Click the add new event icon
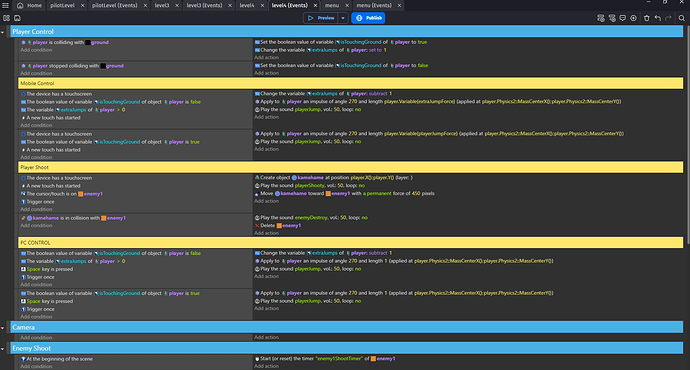 tap(601, 18)
